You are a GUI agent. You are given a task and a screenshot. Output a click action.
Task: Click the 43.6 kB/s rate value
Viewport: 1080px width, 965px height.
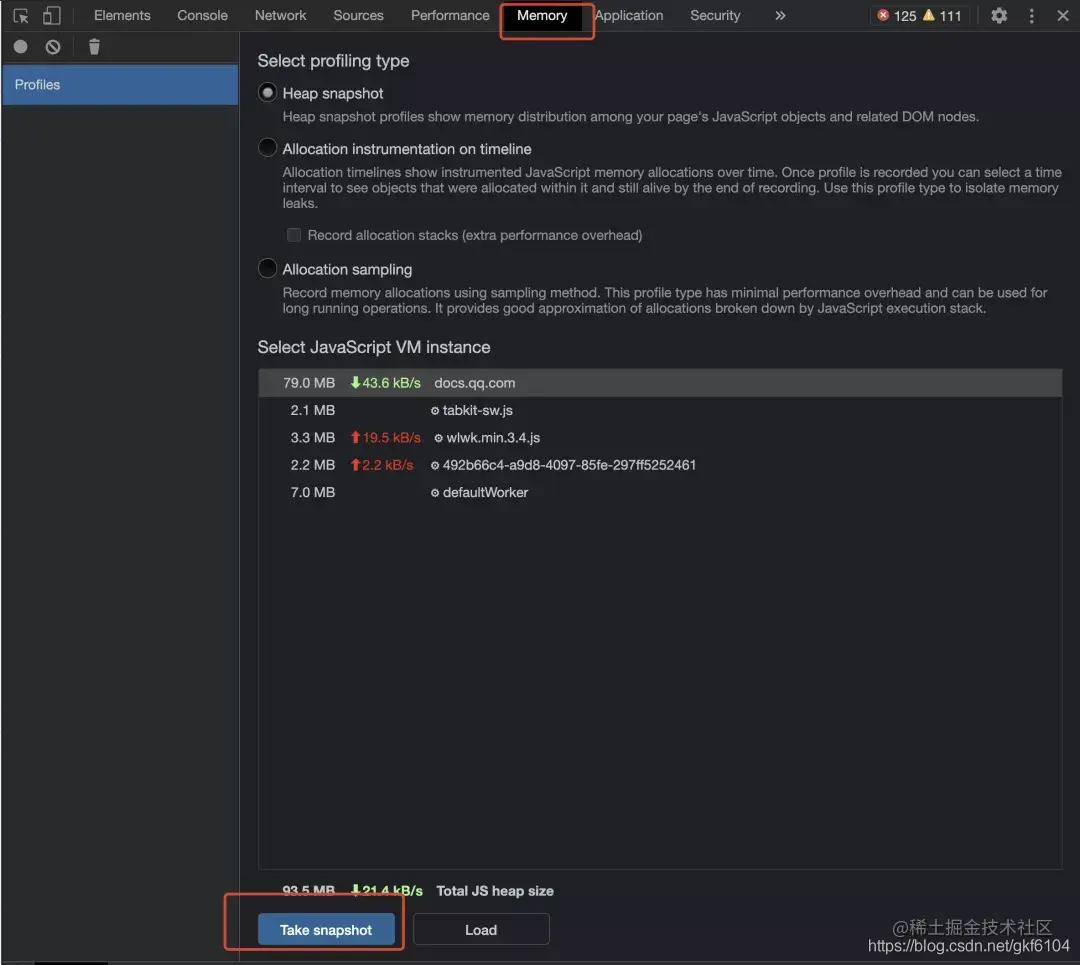pyautogui.click(x=386, y=382)
